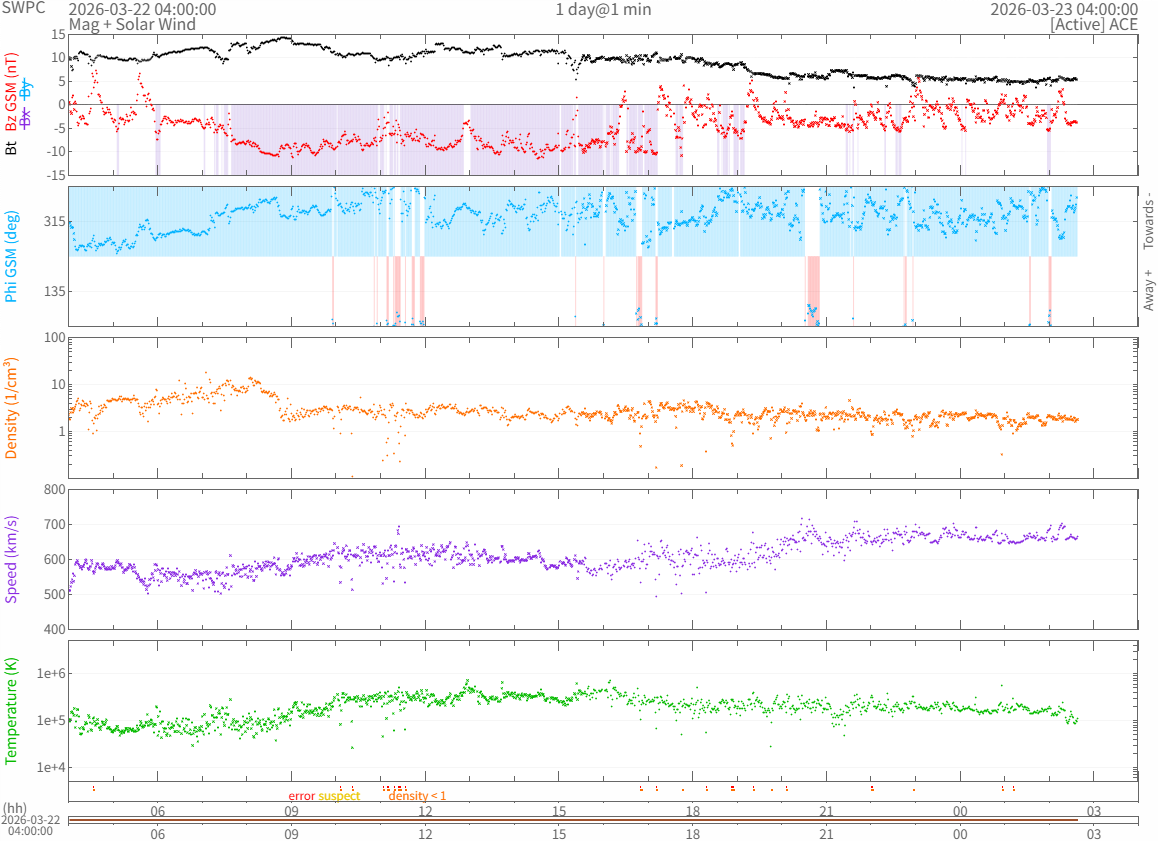
Task: Click the red 'error' flag legend
Action: pos(301,796)
